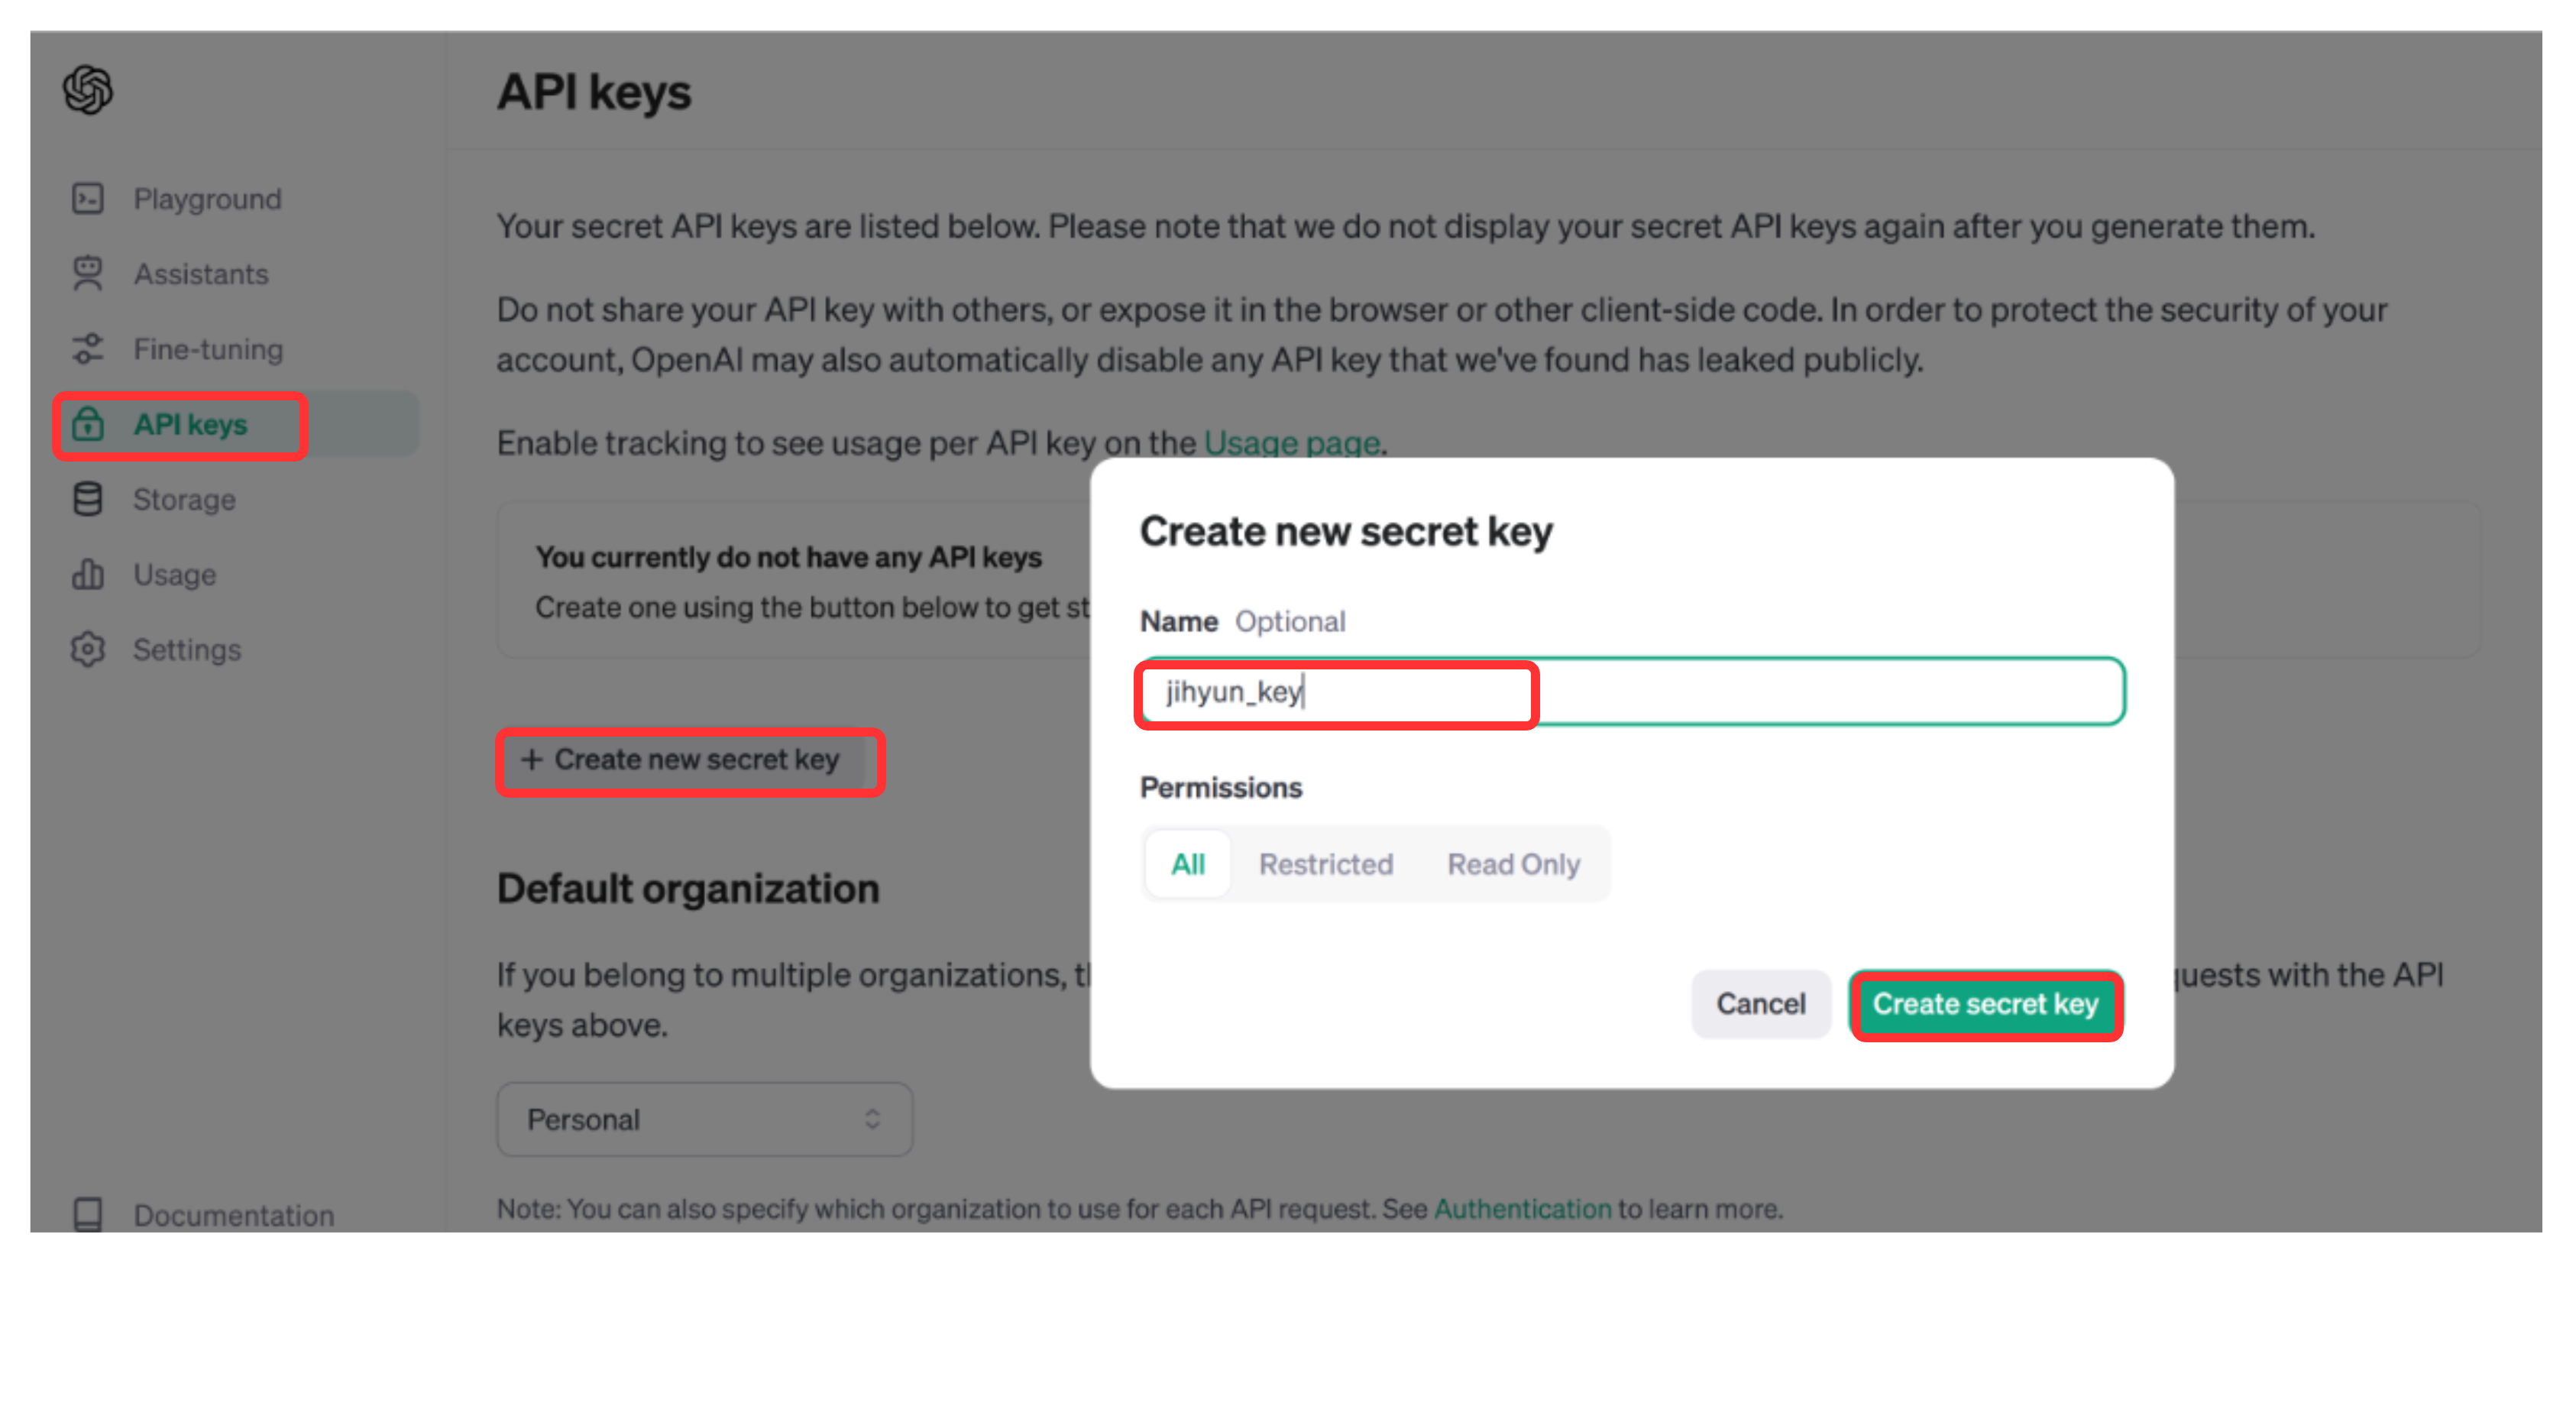Open the Documentation book icon
This screenshot has height=1406, width=2576.
click(88, 1214)
